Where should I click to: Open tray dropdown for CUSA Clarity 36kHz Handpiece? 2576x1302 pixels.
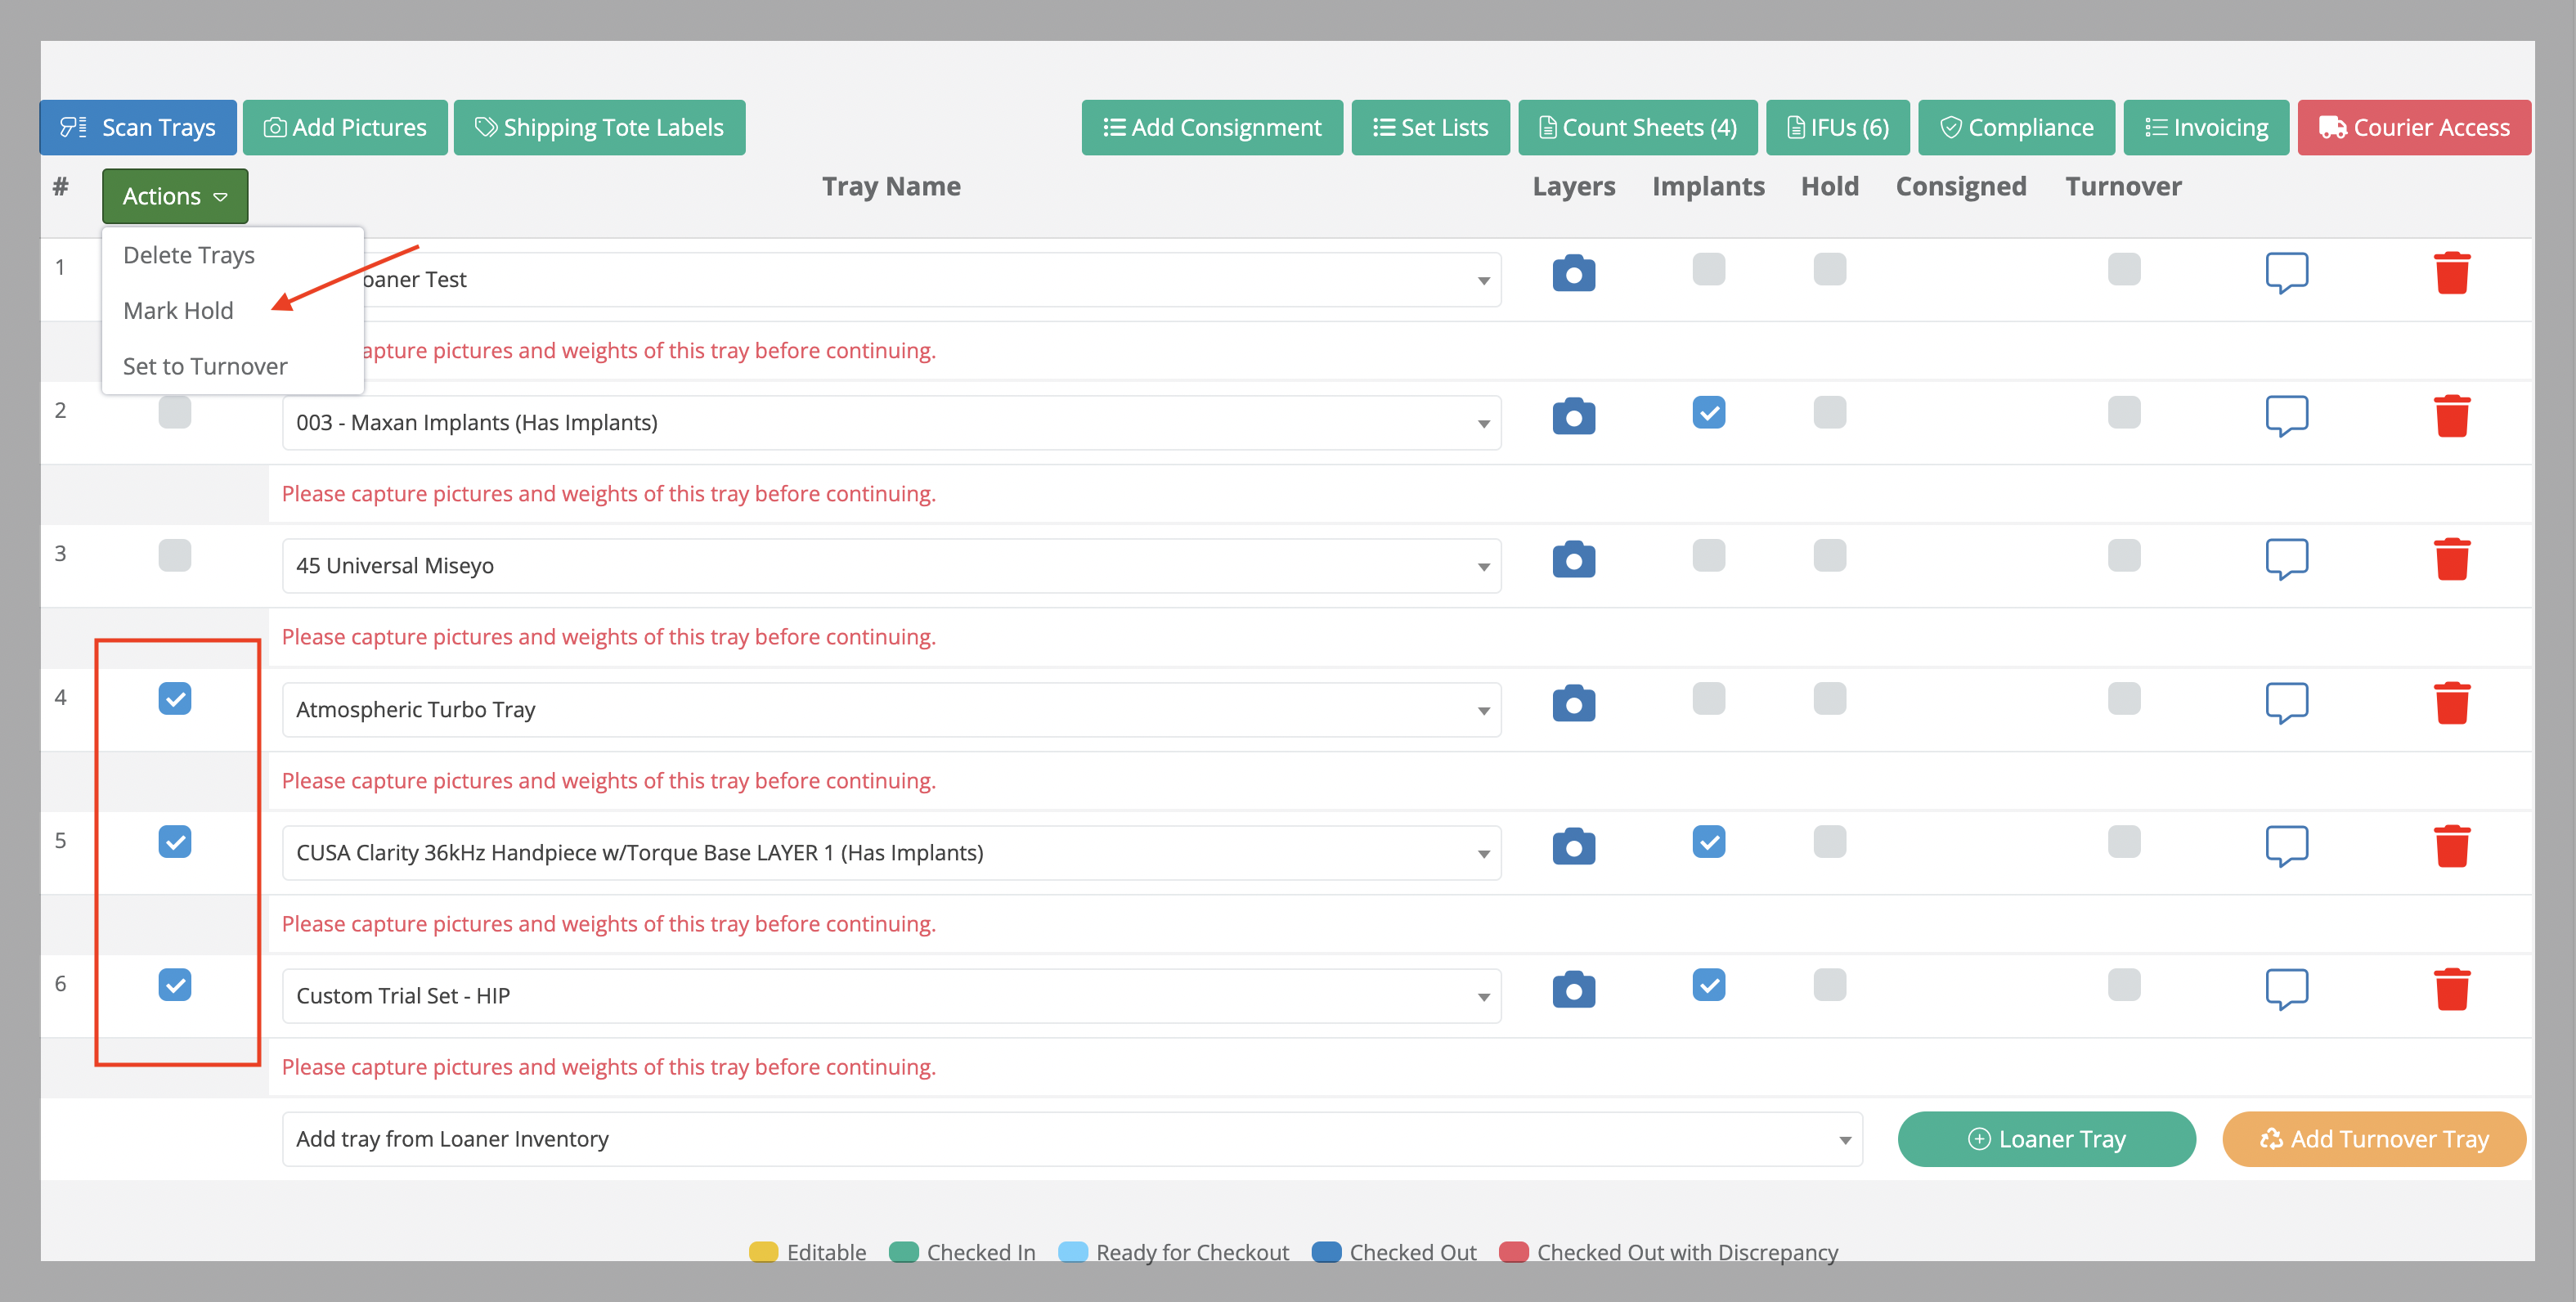click(891, 852)
